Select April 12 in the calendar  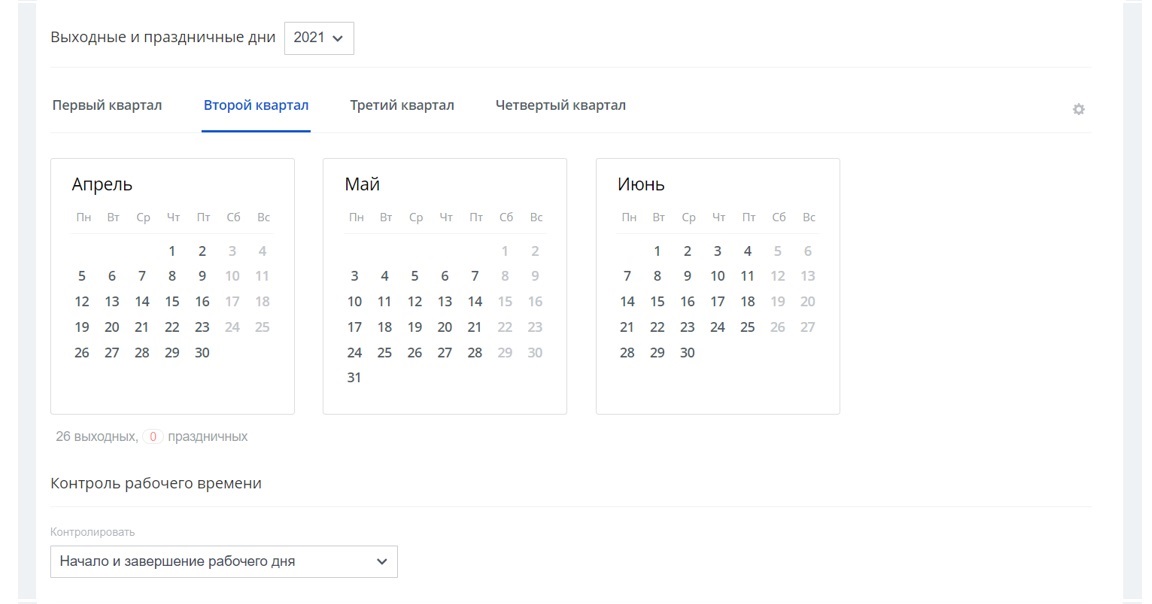82,302
